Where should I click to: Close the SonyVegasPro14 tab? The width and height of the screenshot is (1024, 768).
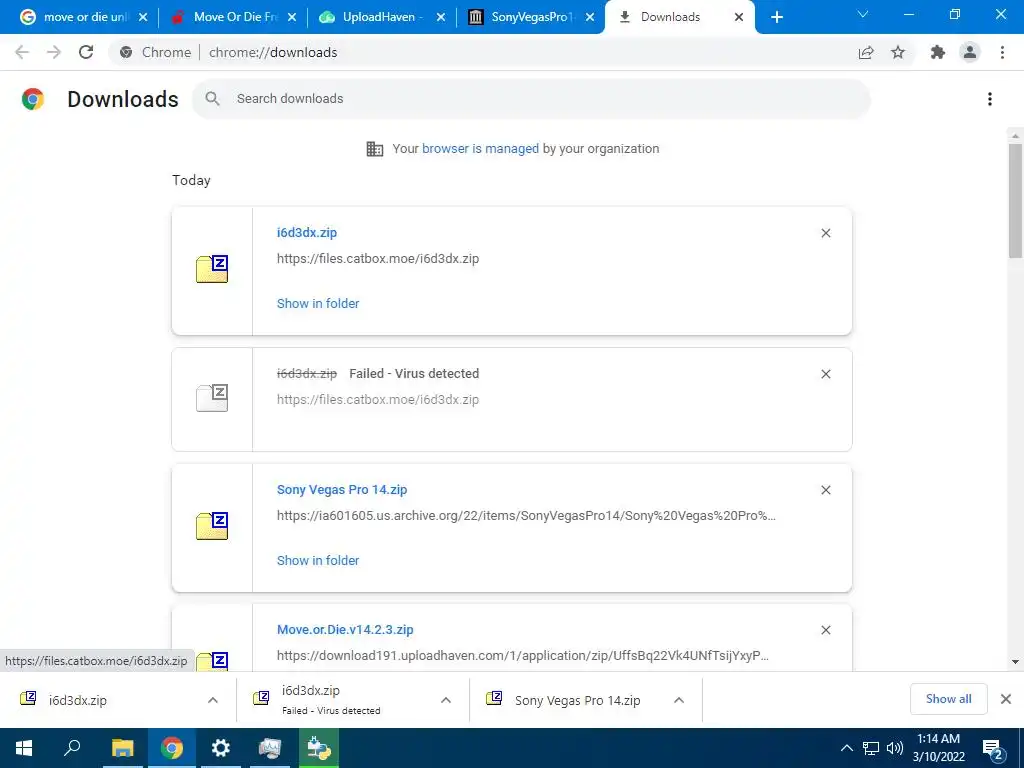[590, 17]
